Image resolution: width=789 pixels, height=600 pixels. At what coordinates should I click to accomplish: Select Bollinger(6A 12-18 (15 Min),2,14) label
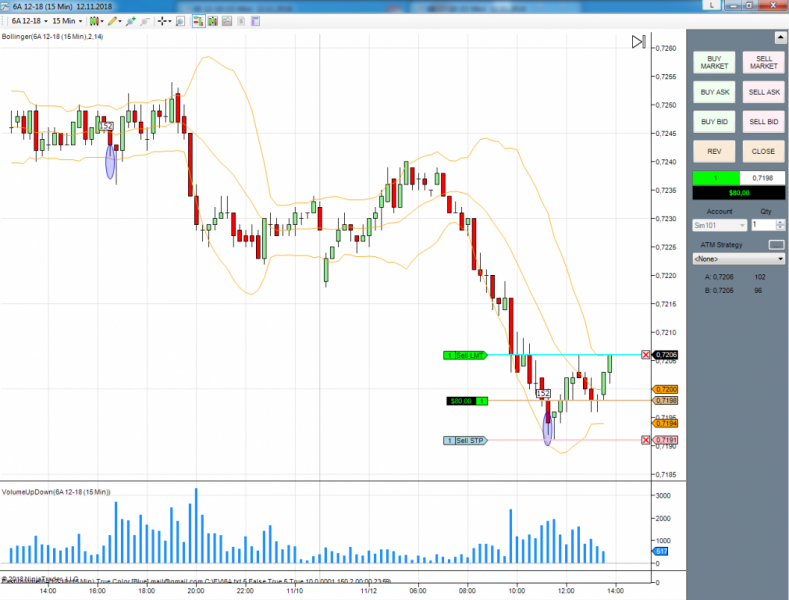point(52,37)
